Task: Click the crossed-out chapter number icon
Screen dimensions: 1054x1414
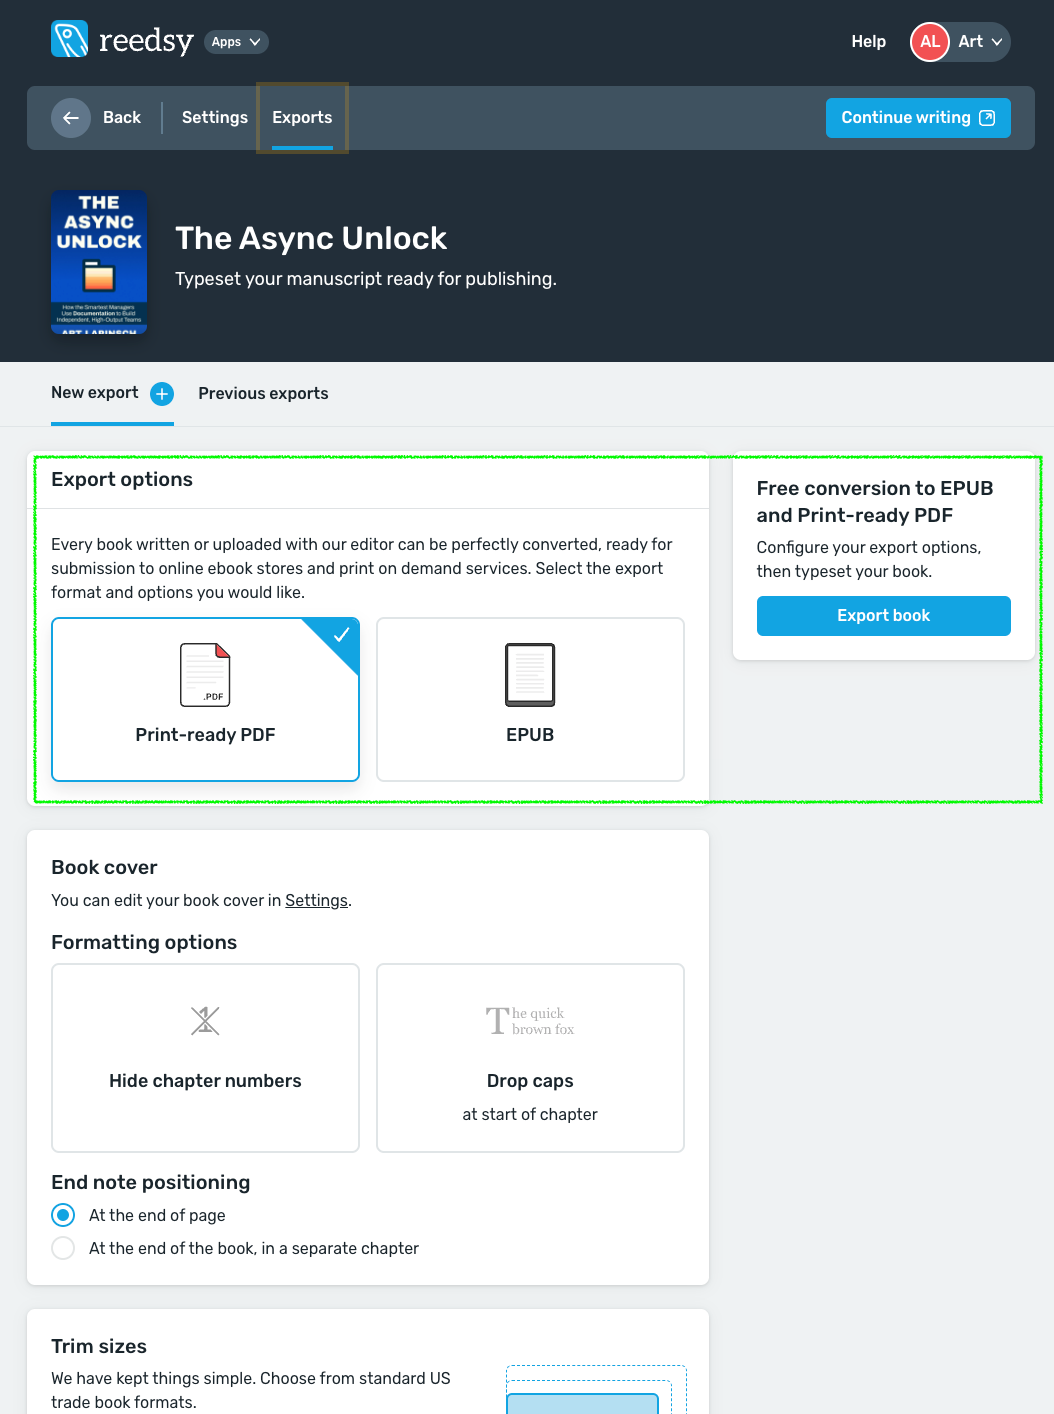Action: (x=205, y=1021)
